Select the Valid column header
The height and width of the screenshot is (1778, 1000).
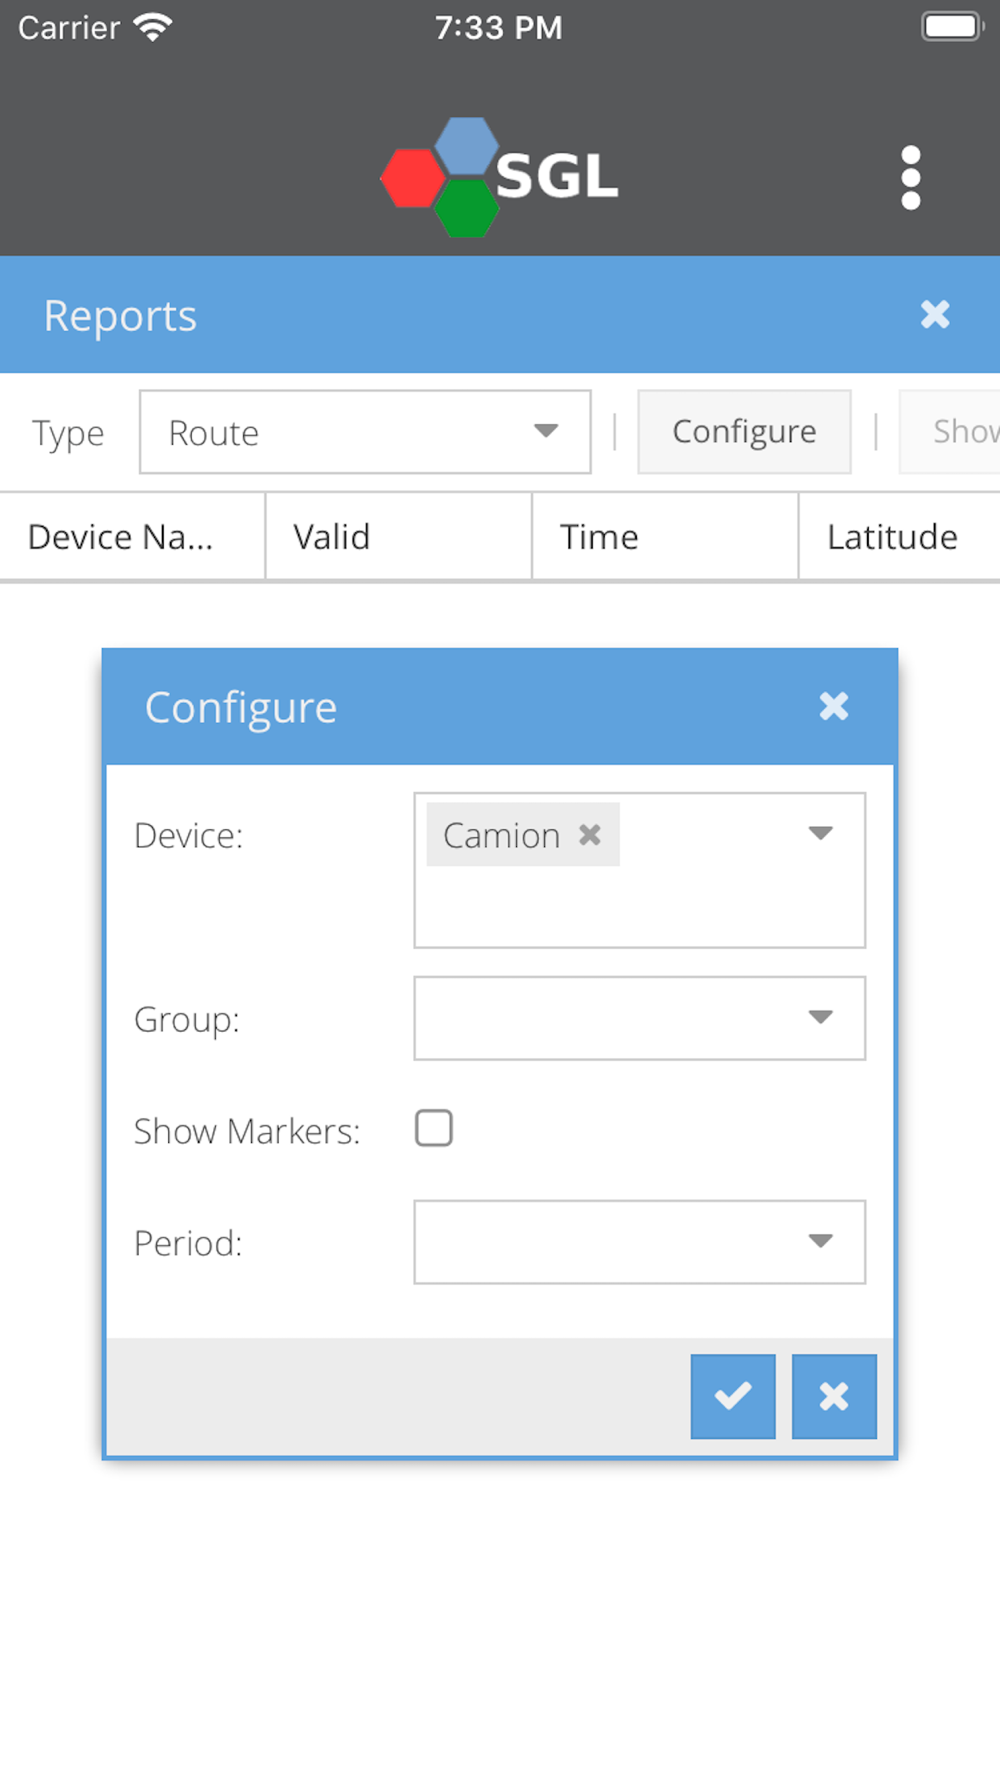(x=398, y=537)
